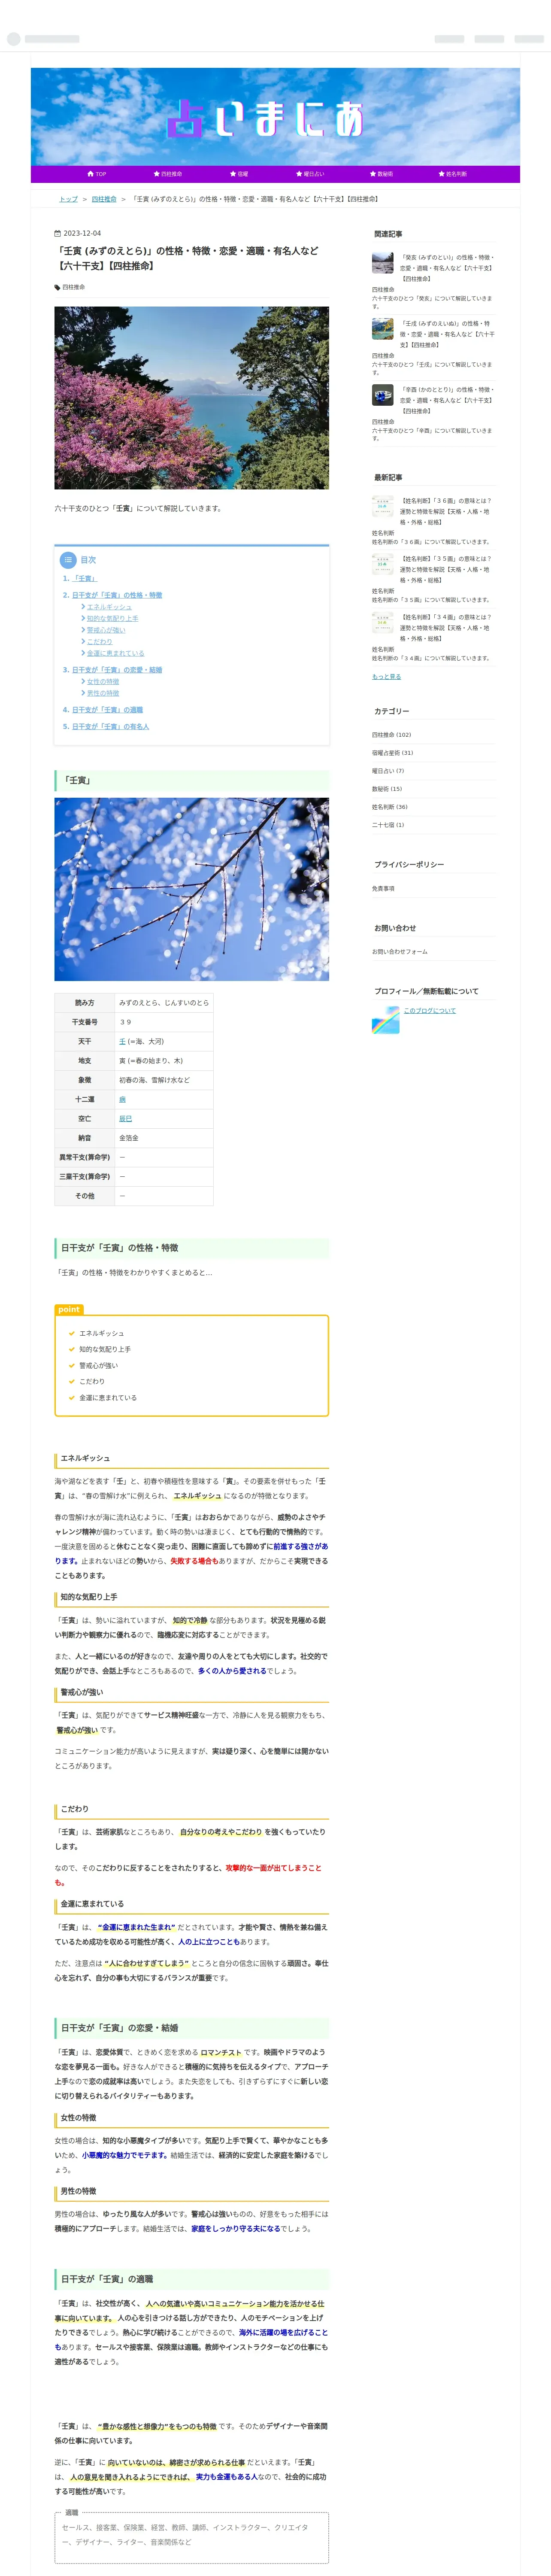
Task: Click the 辰巳 link in the 空亡 row
Action: point(125,1119)
